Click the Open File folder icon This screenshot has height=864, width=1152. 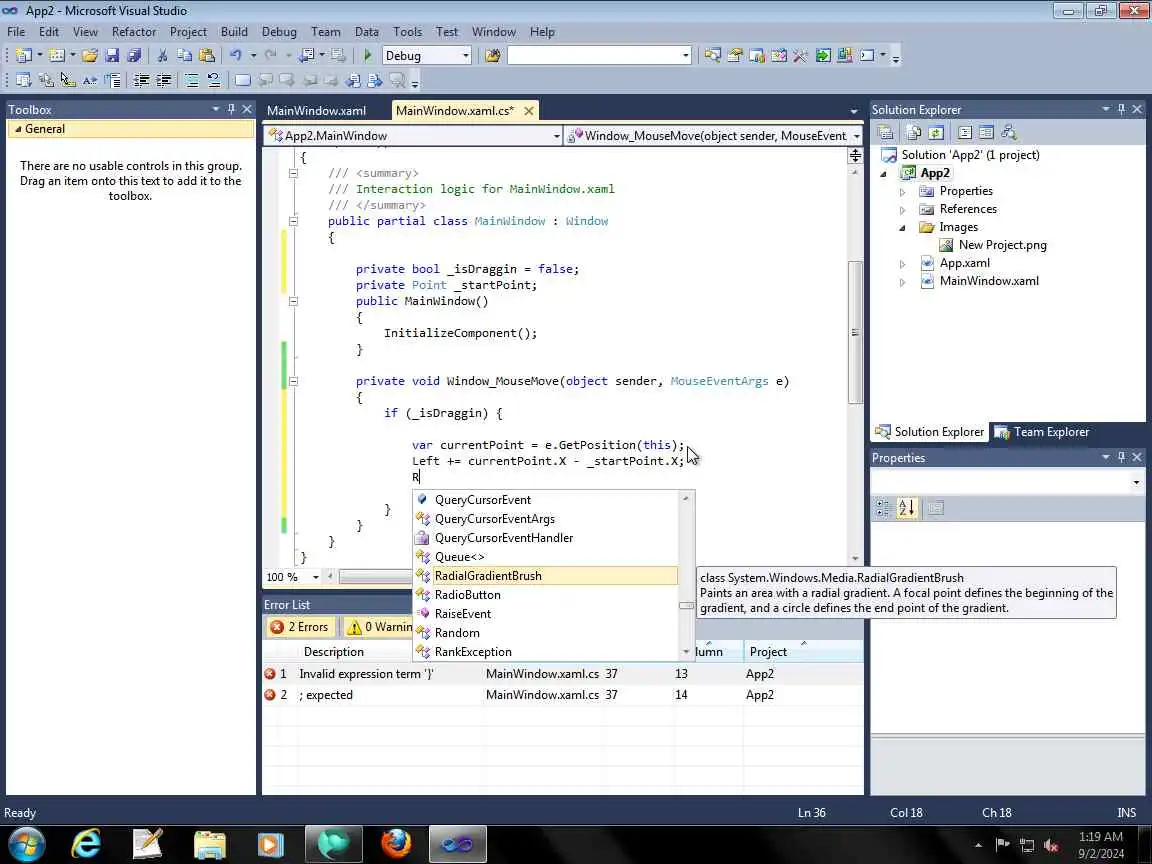click(90, 55)
